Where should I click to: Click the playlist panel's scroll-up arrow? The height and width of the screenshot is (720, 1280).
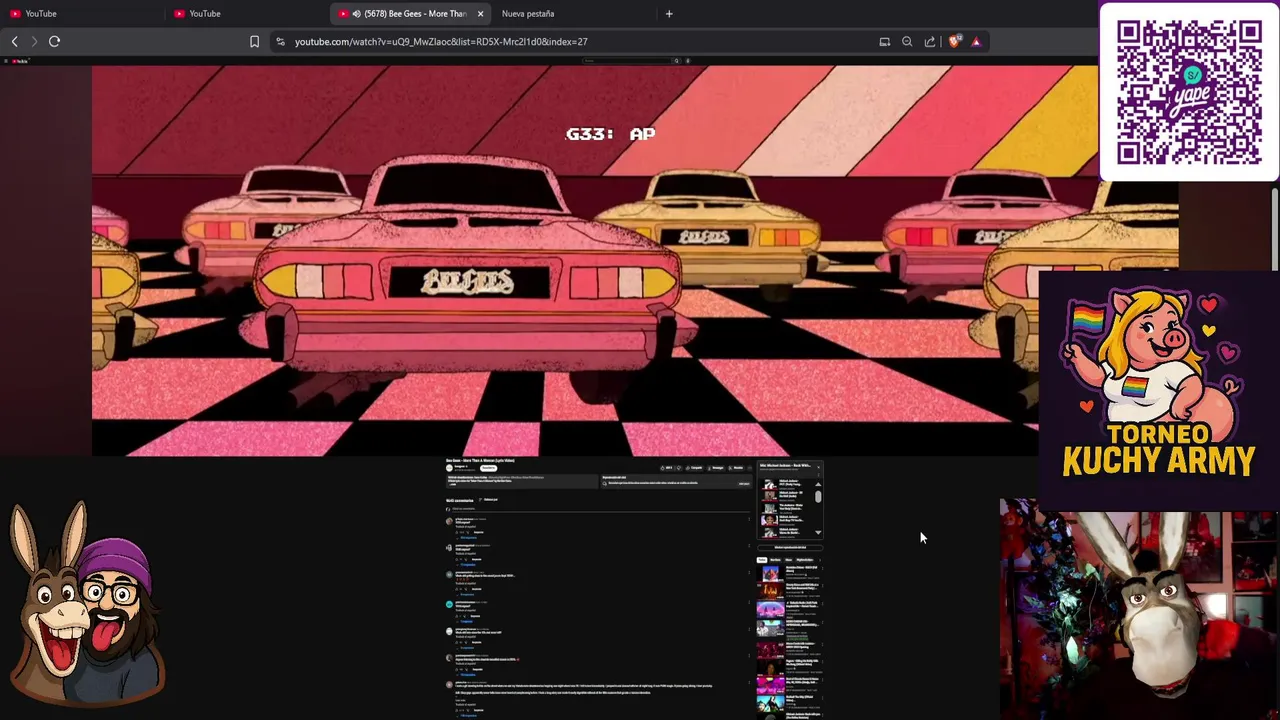[818, 484]
